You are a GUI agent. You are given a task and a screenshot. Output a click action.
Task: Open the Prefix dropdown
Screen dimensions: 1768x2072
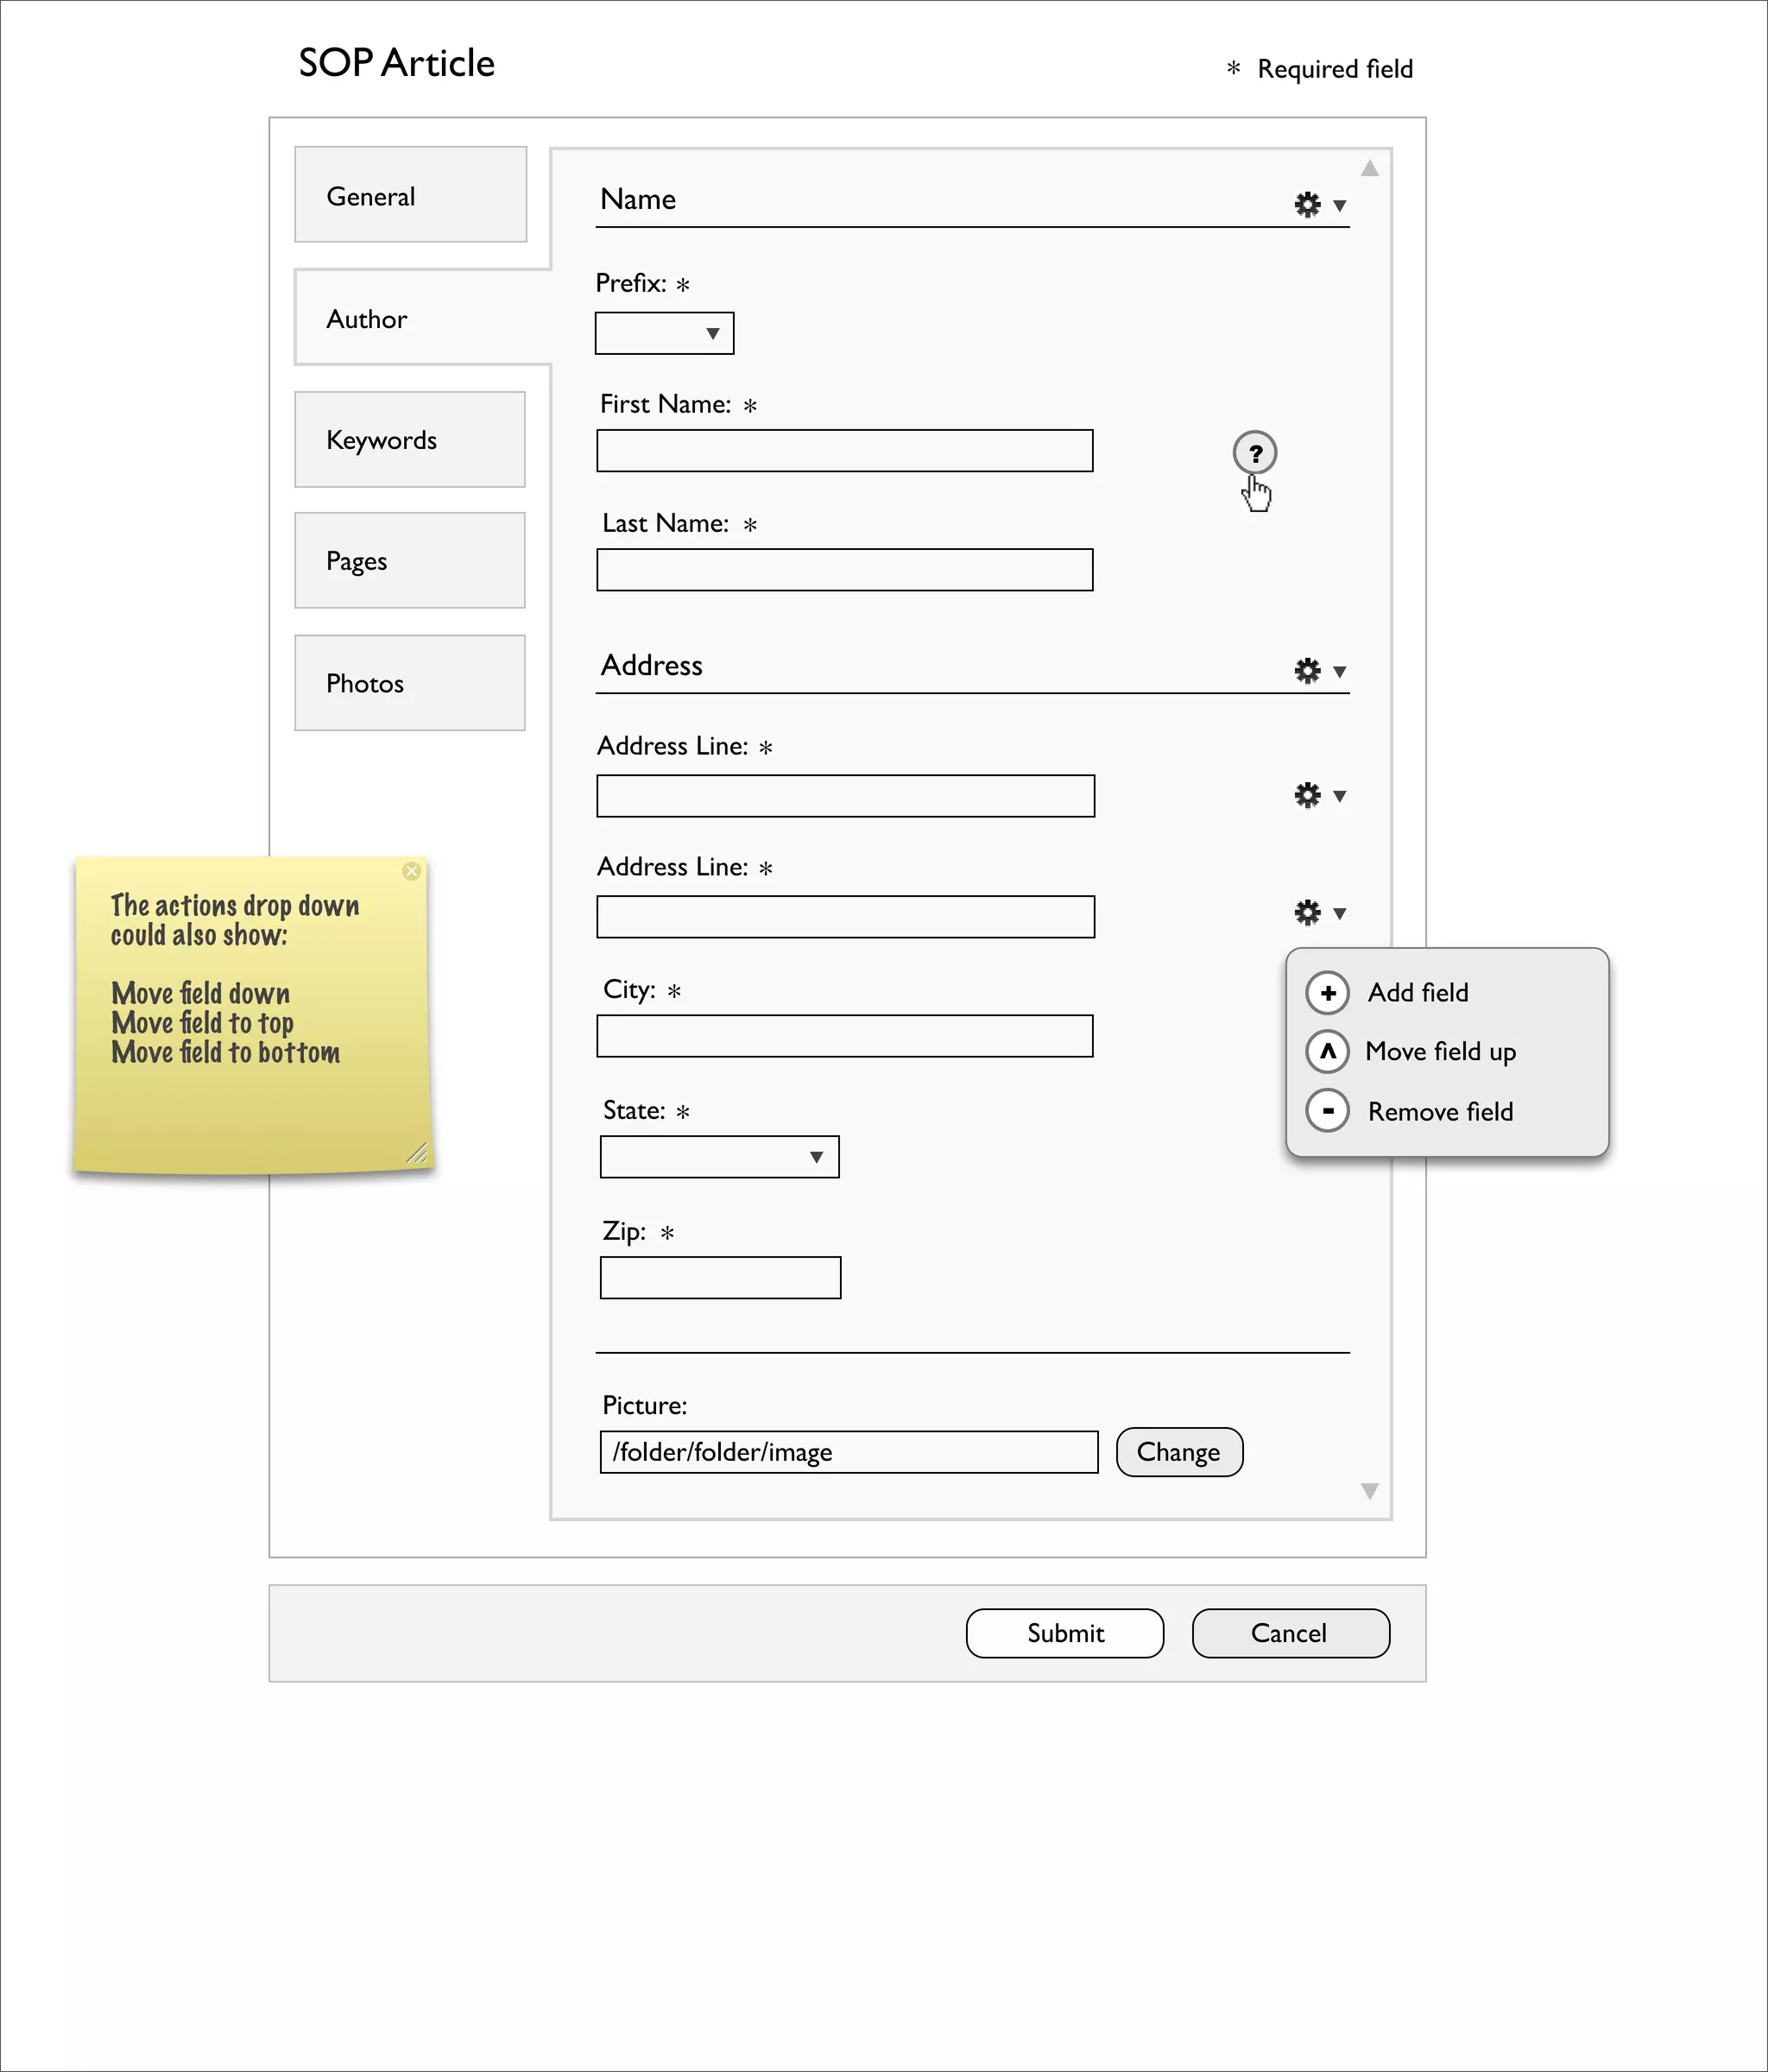click(665, 333)
